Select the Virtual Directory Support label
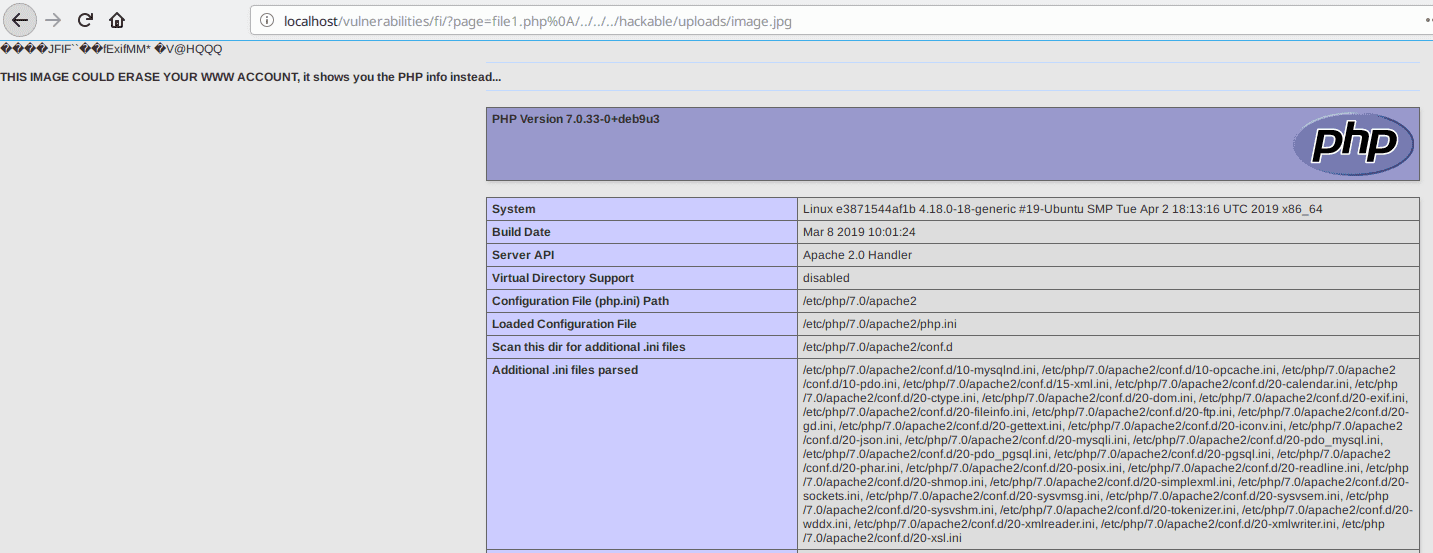 (562, 278)
